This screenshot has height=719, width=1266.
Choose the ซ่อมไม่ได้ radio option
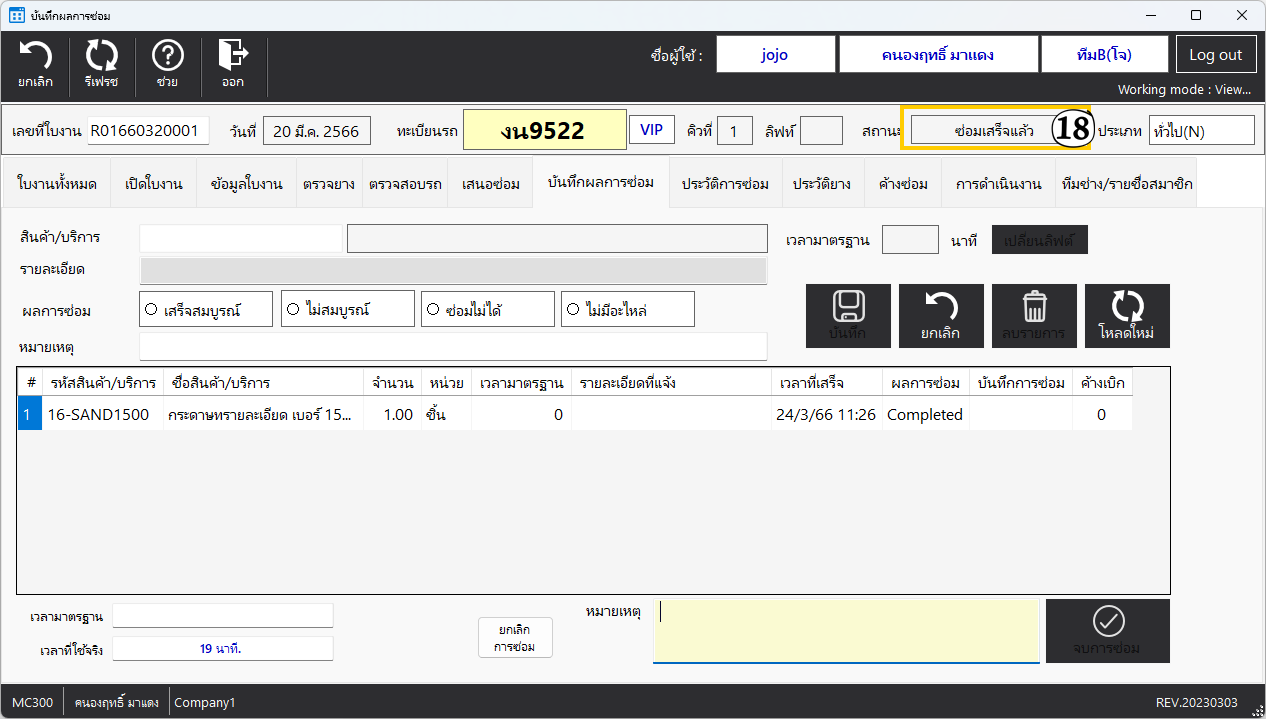pos(432,310)
